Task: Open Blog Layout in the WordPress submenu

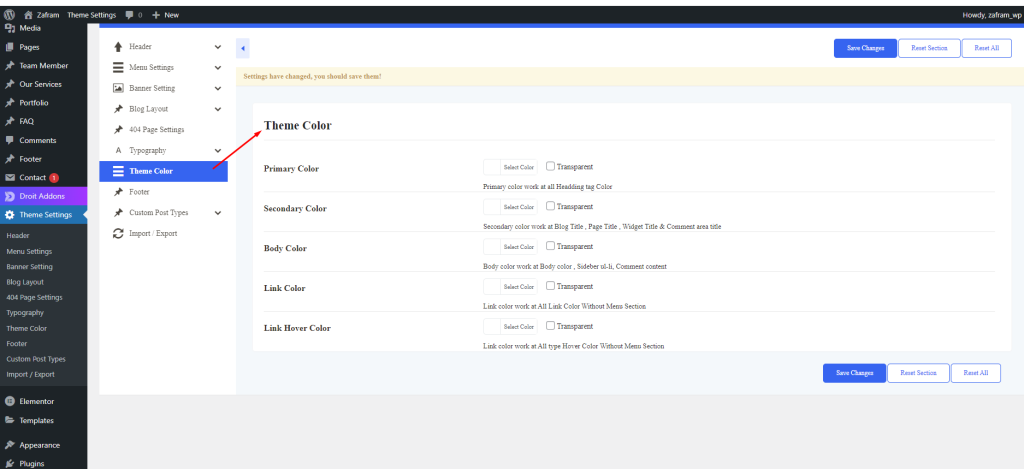Action: (25, 282)
